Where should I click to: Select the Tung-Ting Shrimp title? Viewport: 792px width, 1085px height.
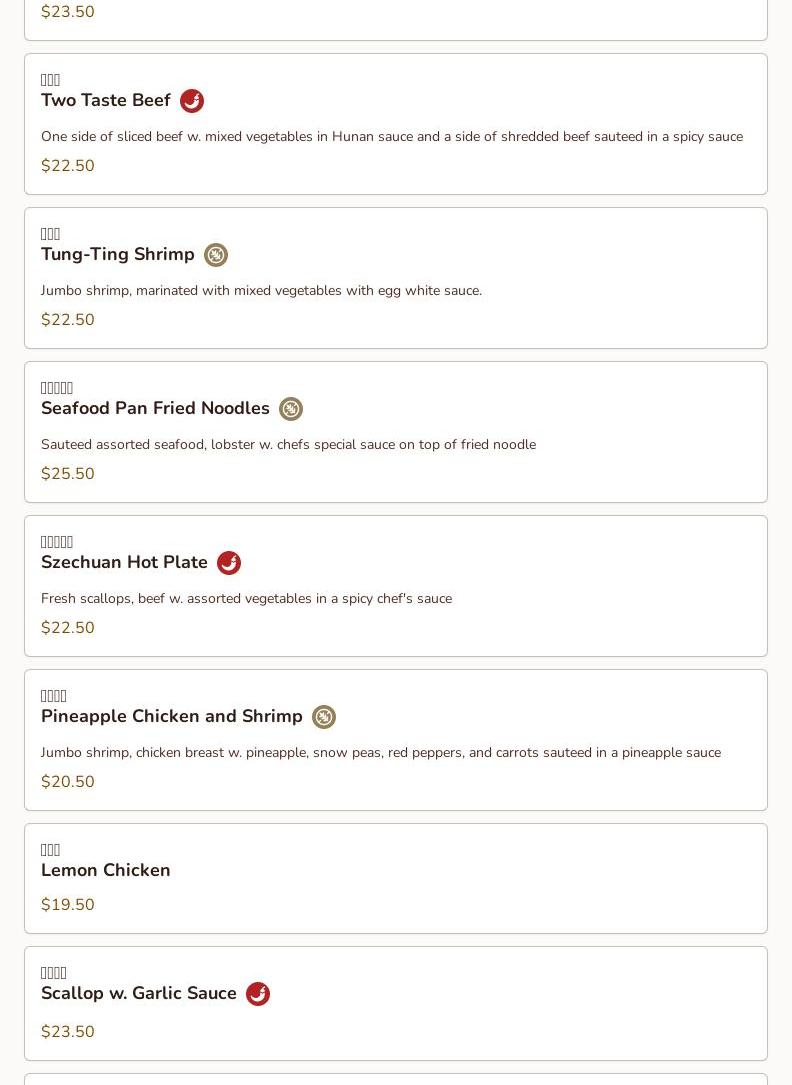(118, 255)
